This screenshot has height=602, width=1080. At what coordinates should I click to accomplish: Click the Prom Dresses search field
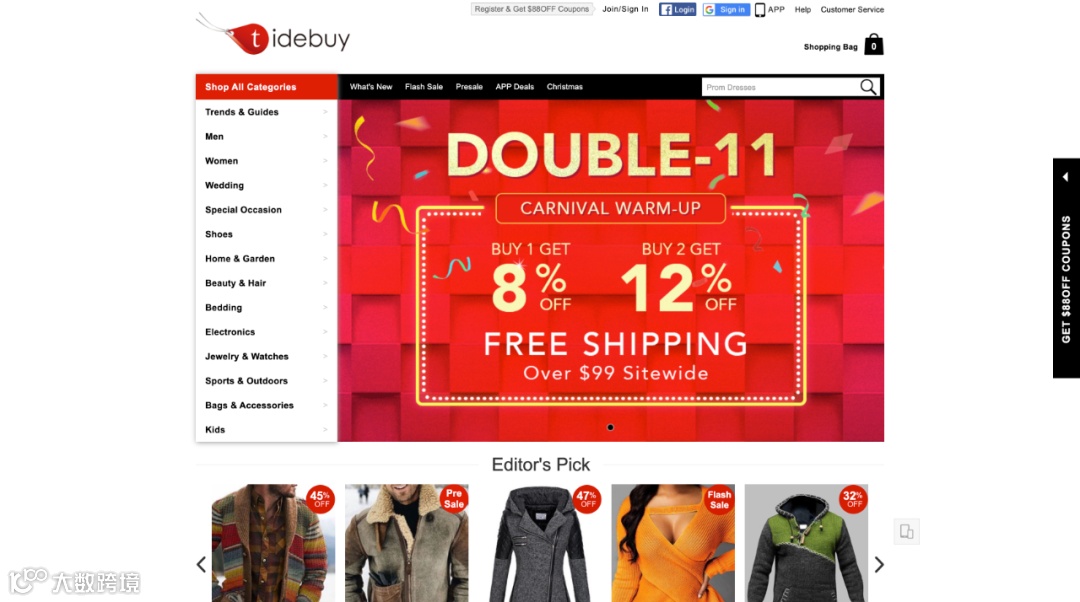[780, 87]
